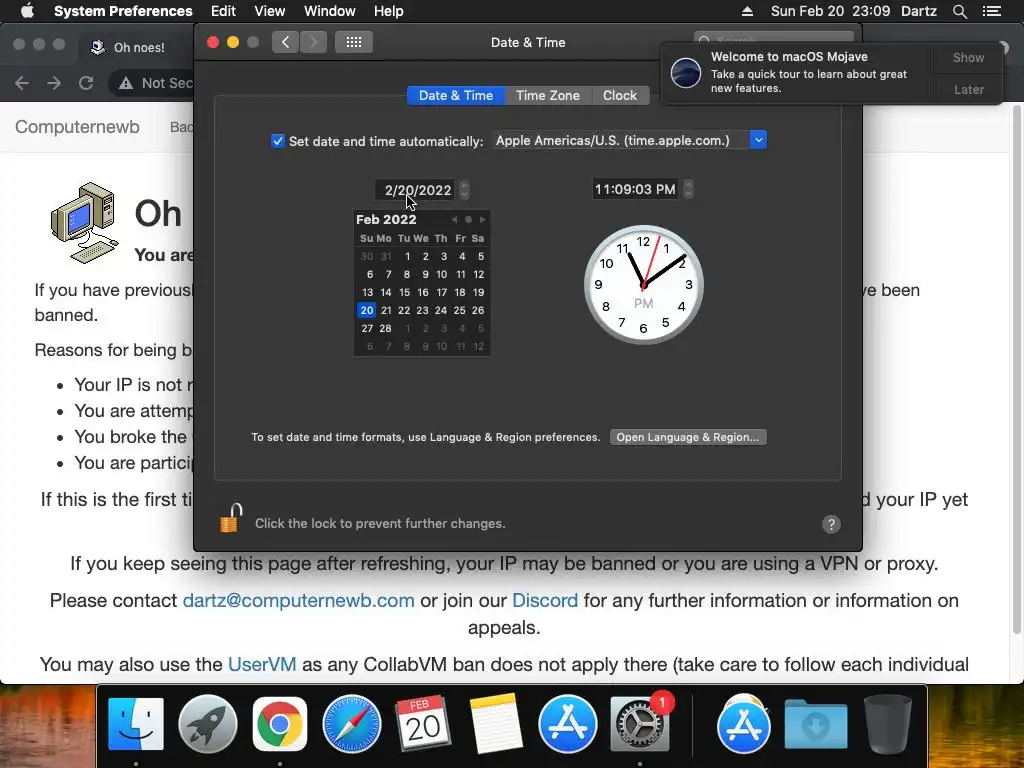Click the menu bar date and time
This screenshot has height=768, width=1024.
tap(830, 11)
